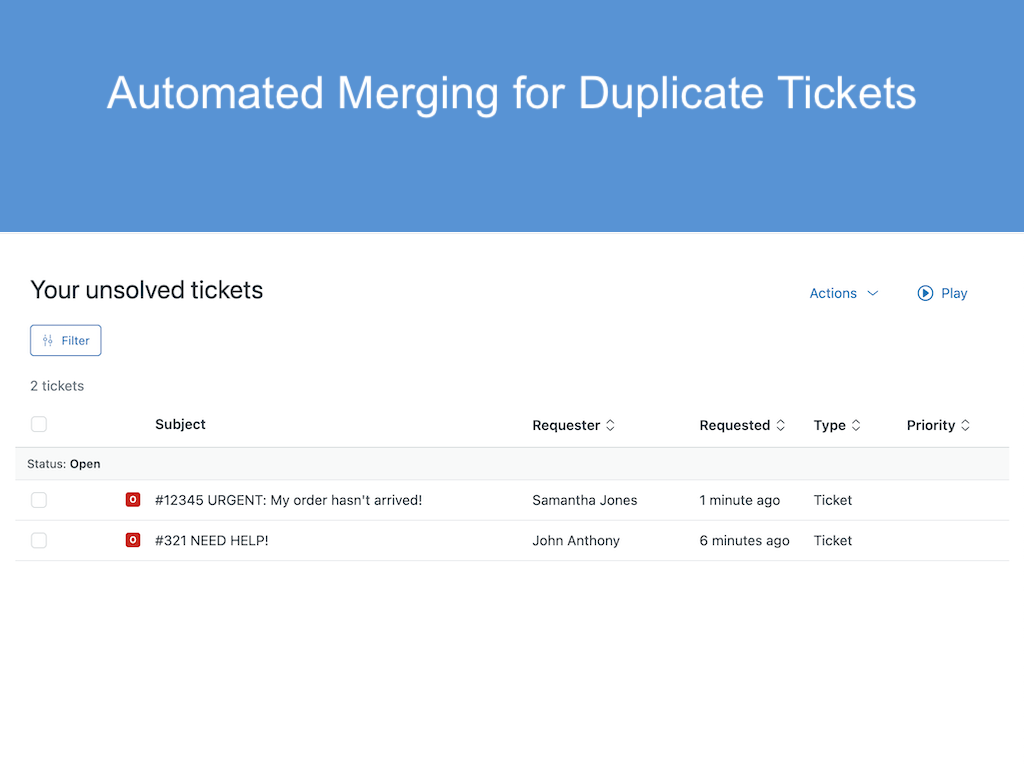
Task: Click the chevron next to Actions
Action: [x=872, y=293]
